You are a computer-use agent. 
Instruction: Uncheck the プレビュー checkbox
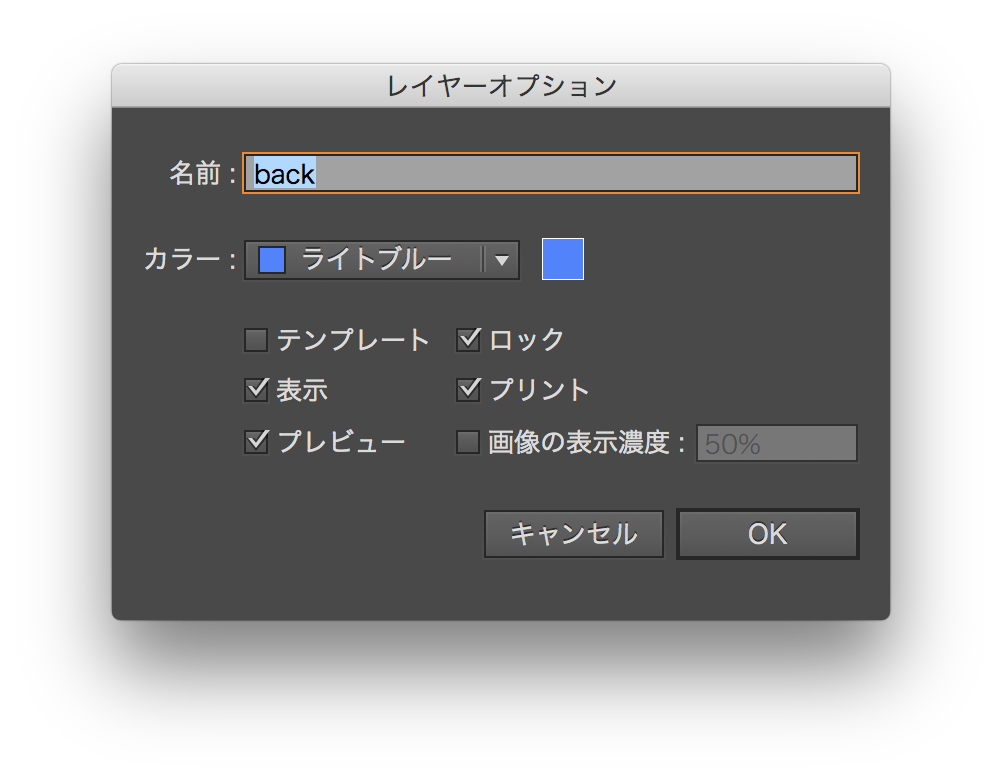(256, 441)
